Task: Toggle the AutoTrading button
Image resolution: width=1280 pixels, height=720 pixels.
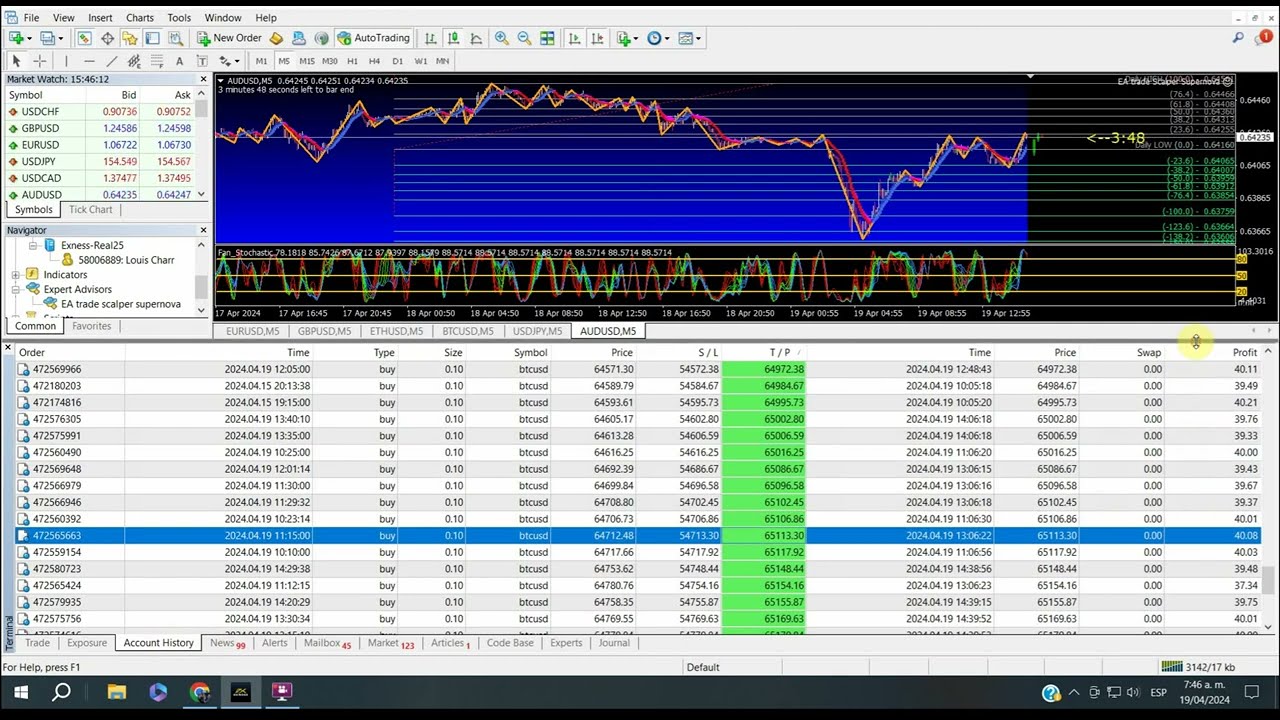Action: pos(374,38)
